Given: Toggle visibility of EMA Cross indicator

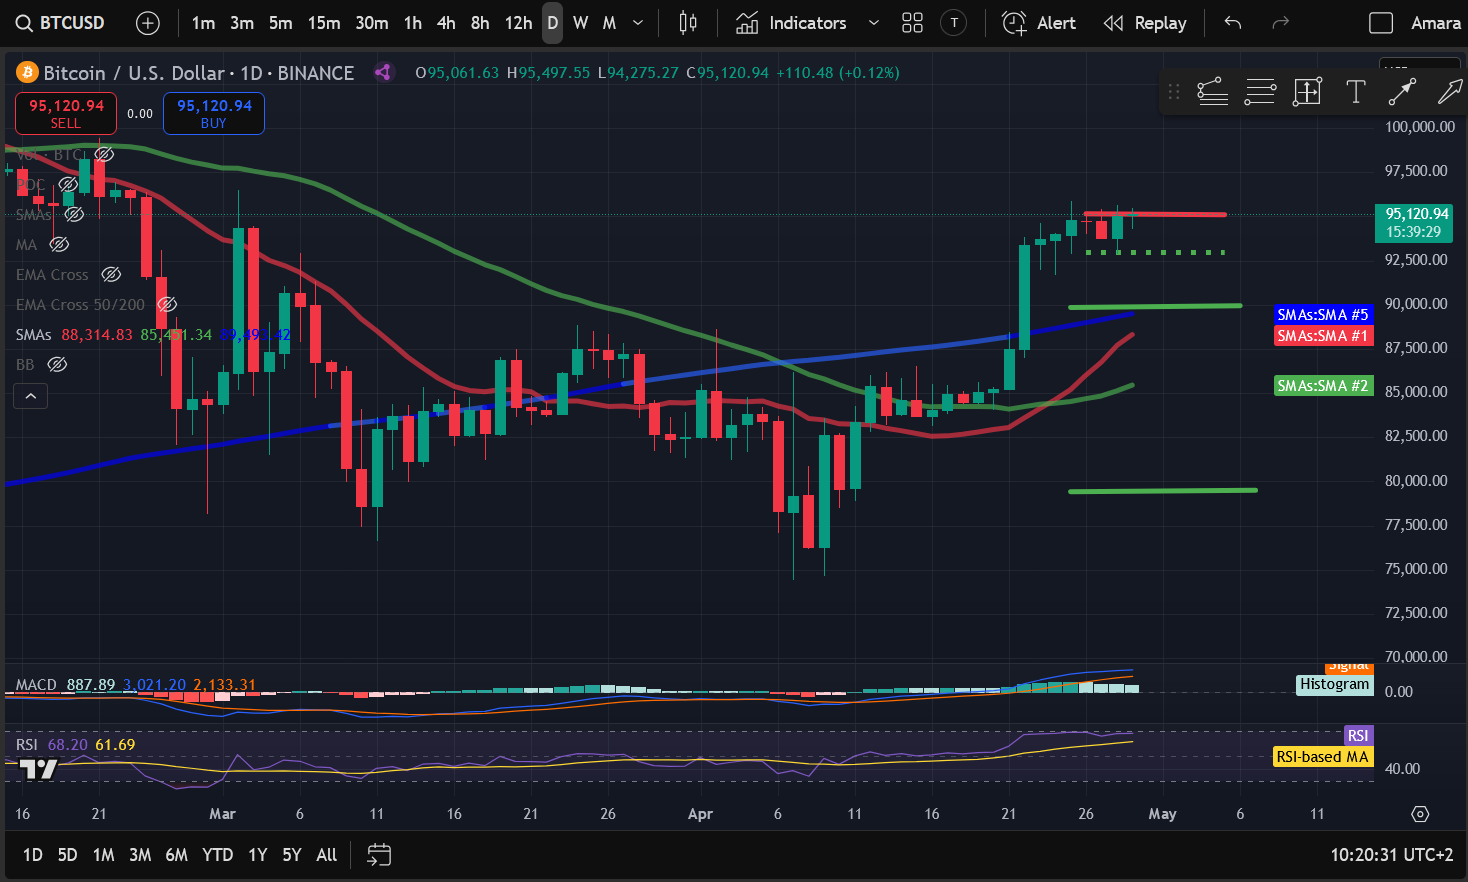Looking at the screenshot, I should (111, 274).
